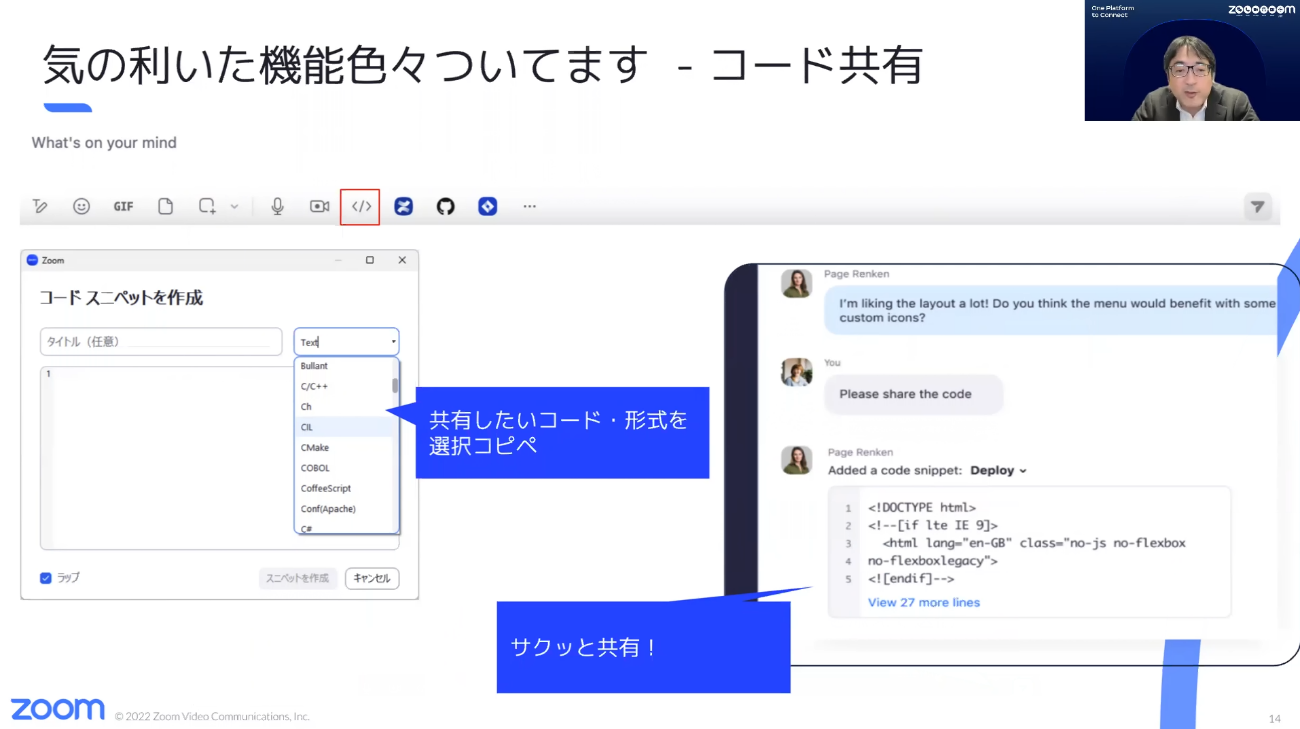Image resolution: width=1300 pixels, height=729 pixels.
Task: Open the emoji picker smiley icon
Action: [82, 206]
